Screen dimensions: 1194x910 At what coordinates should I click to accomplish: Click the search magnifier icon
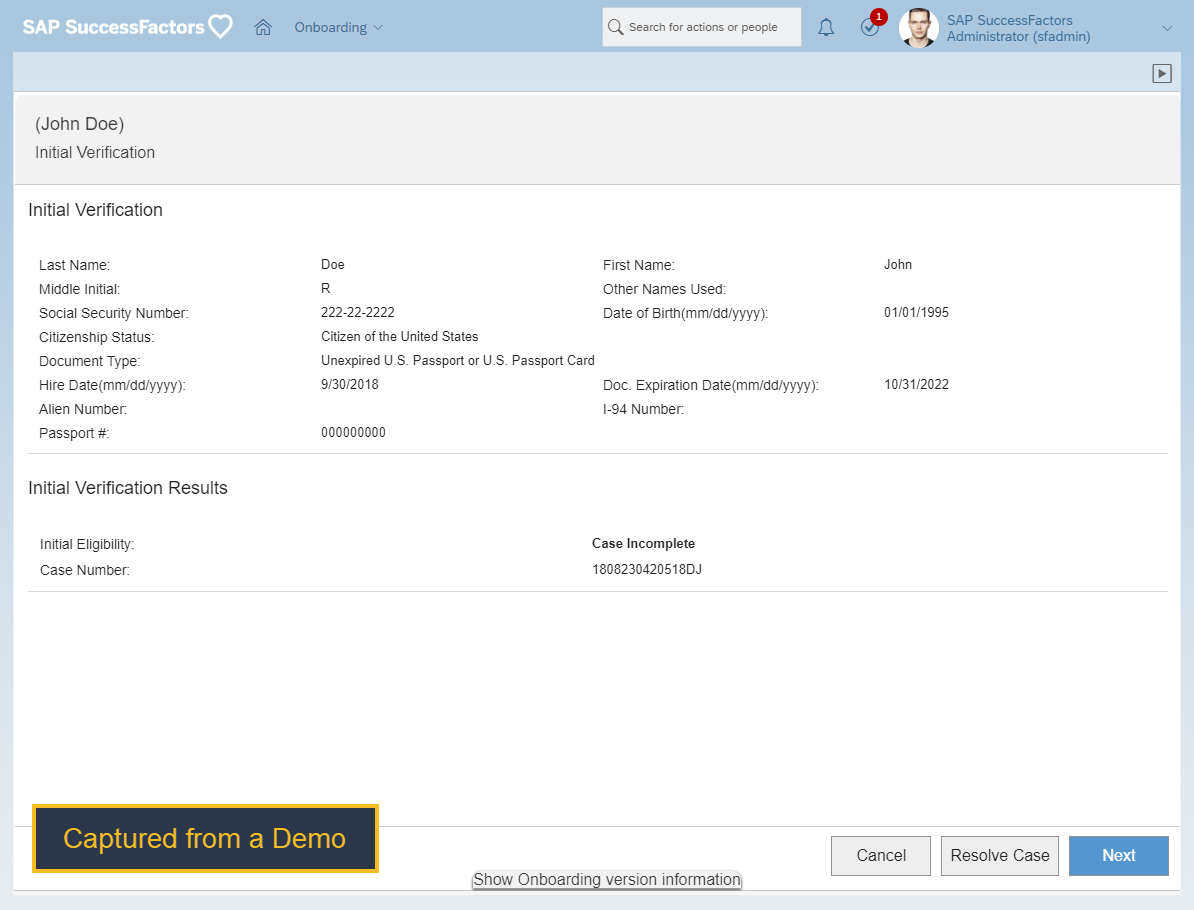pos(615,27)
